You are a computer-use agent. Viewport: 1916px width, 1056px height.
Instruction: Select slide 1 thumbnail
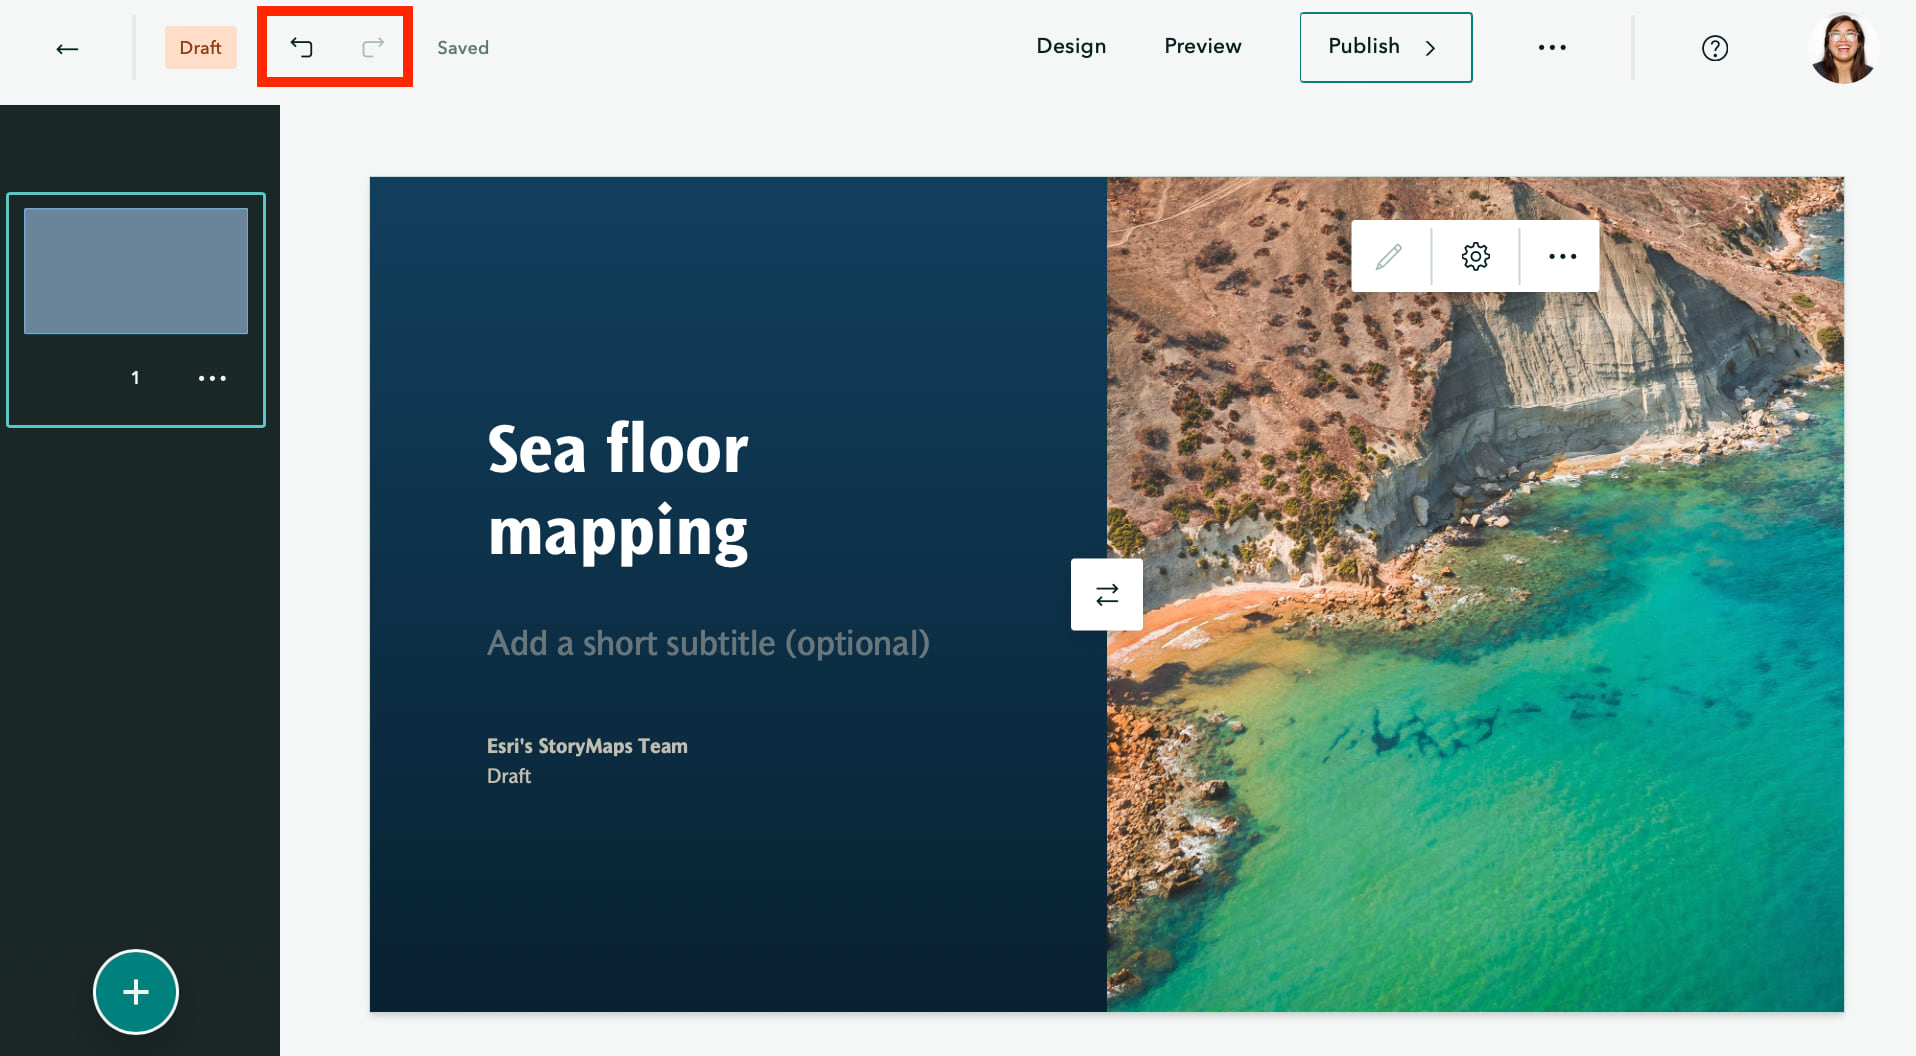136,271
